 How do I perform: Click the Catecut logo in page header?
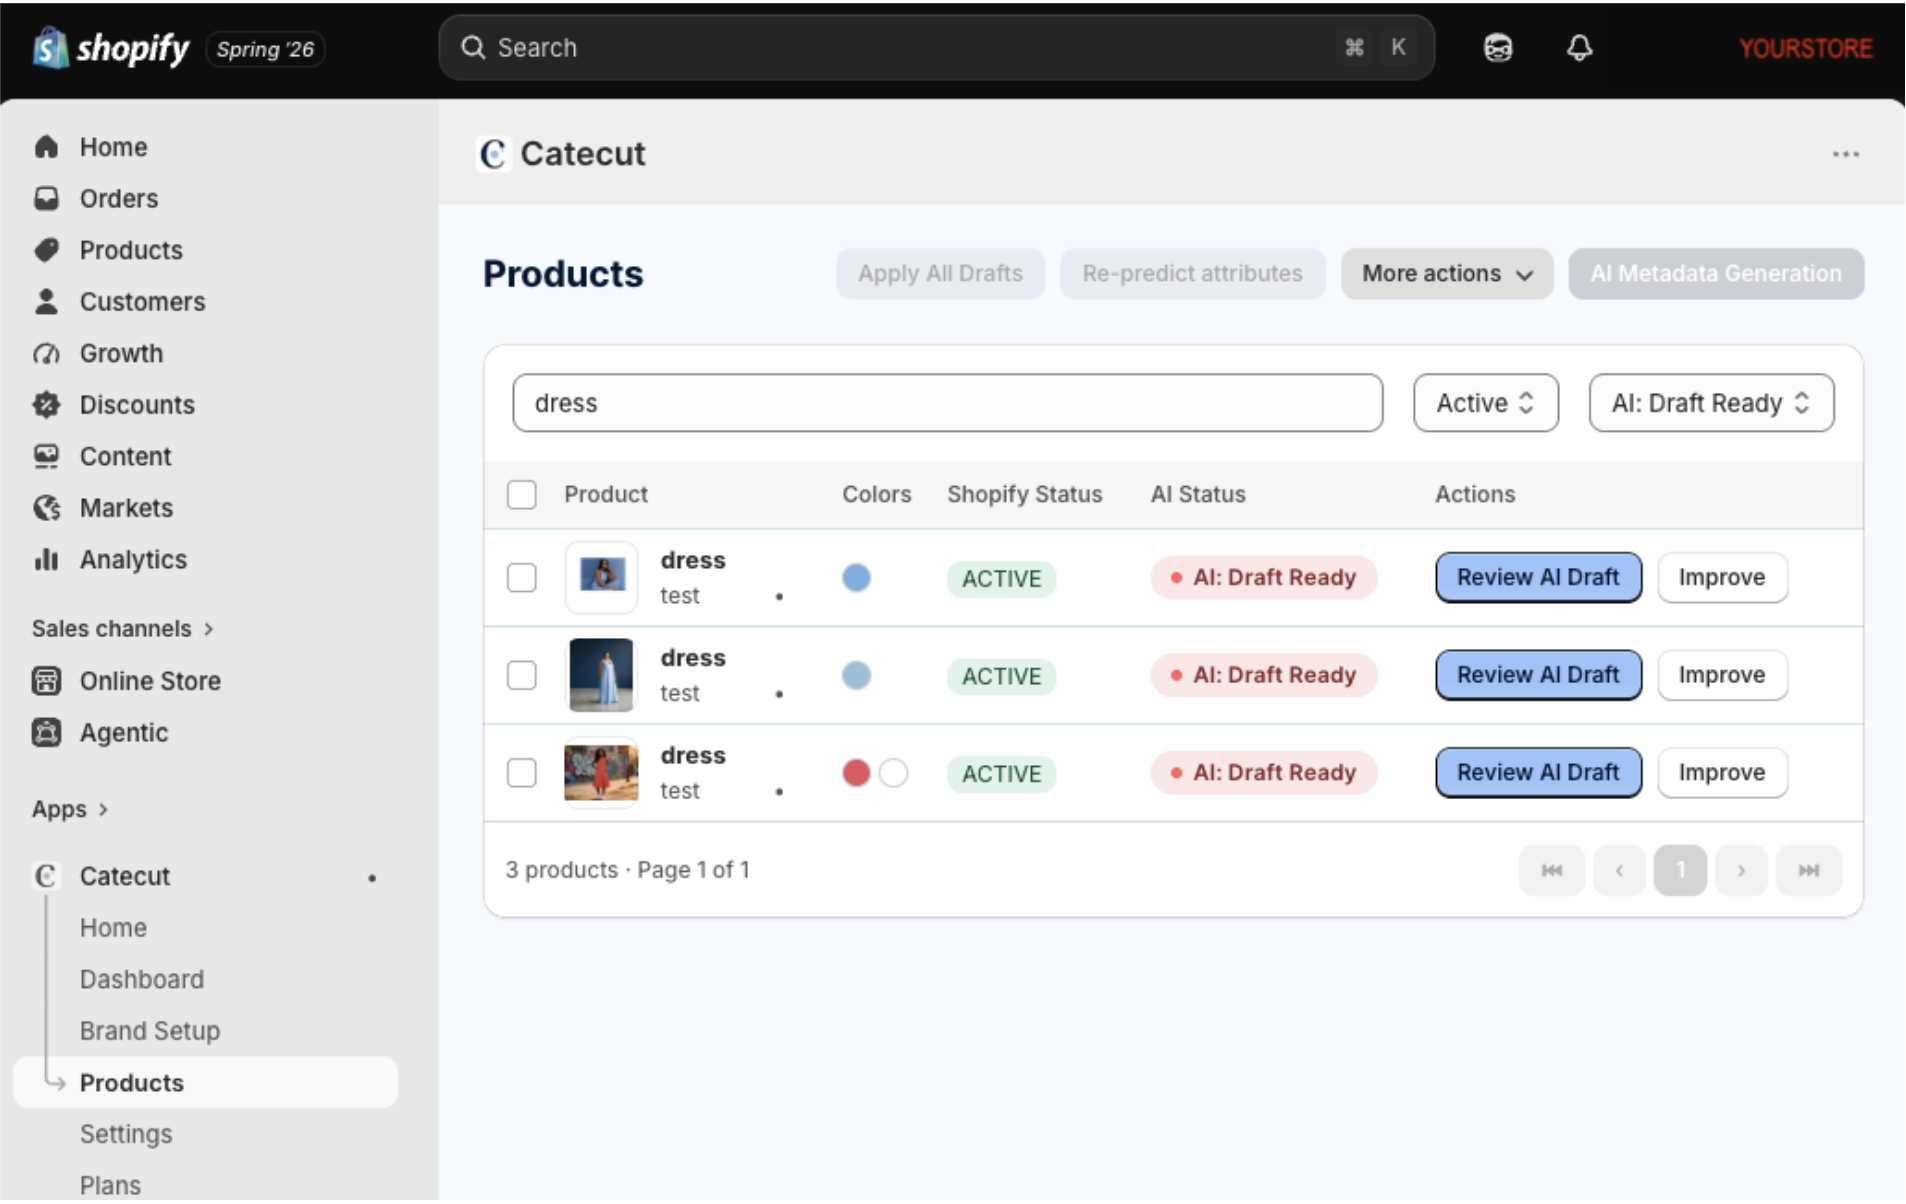pyautogui.click(x=493, y=154)
